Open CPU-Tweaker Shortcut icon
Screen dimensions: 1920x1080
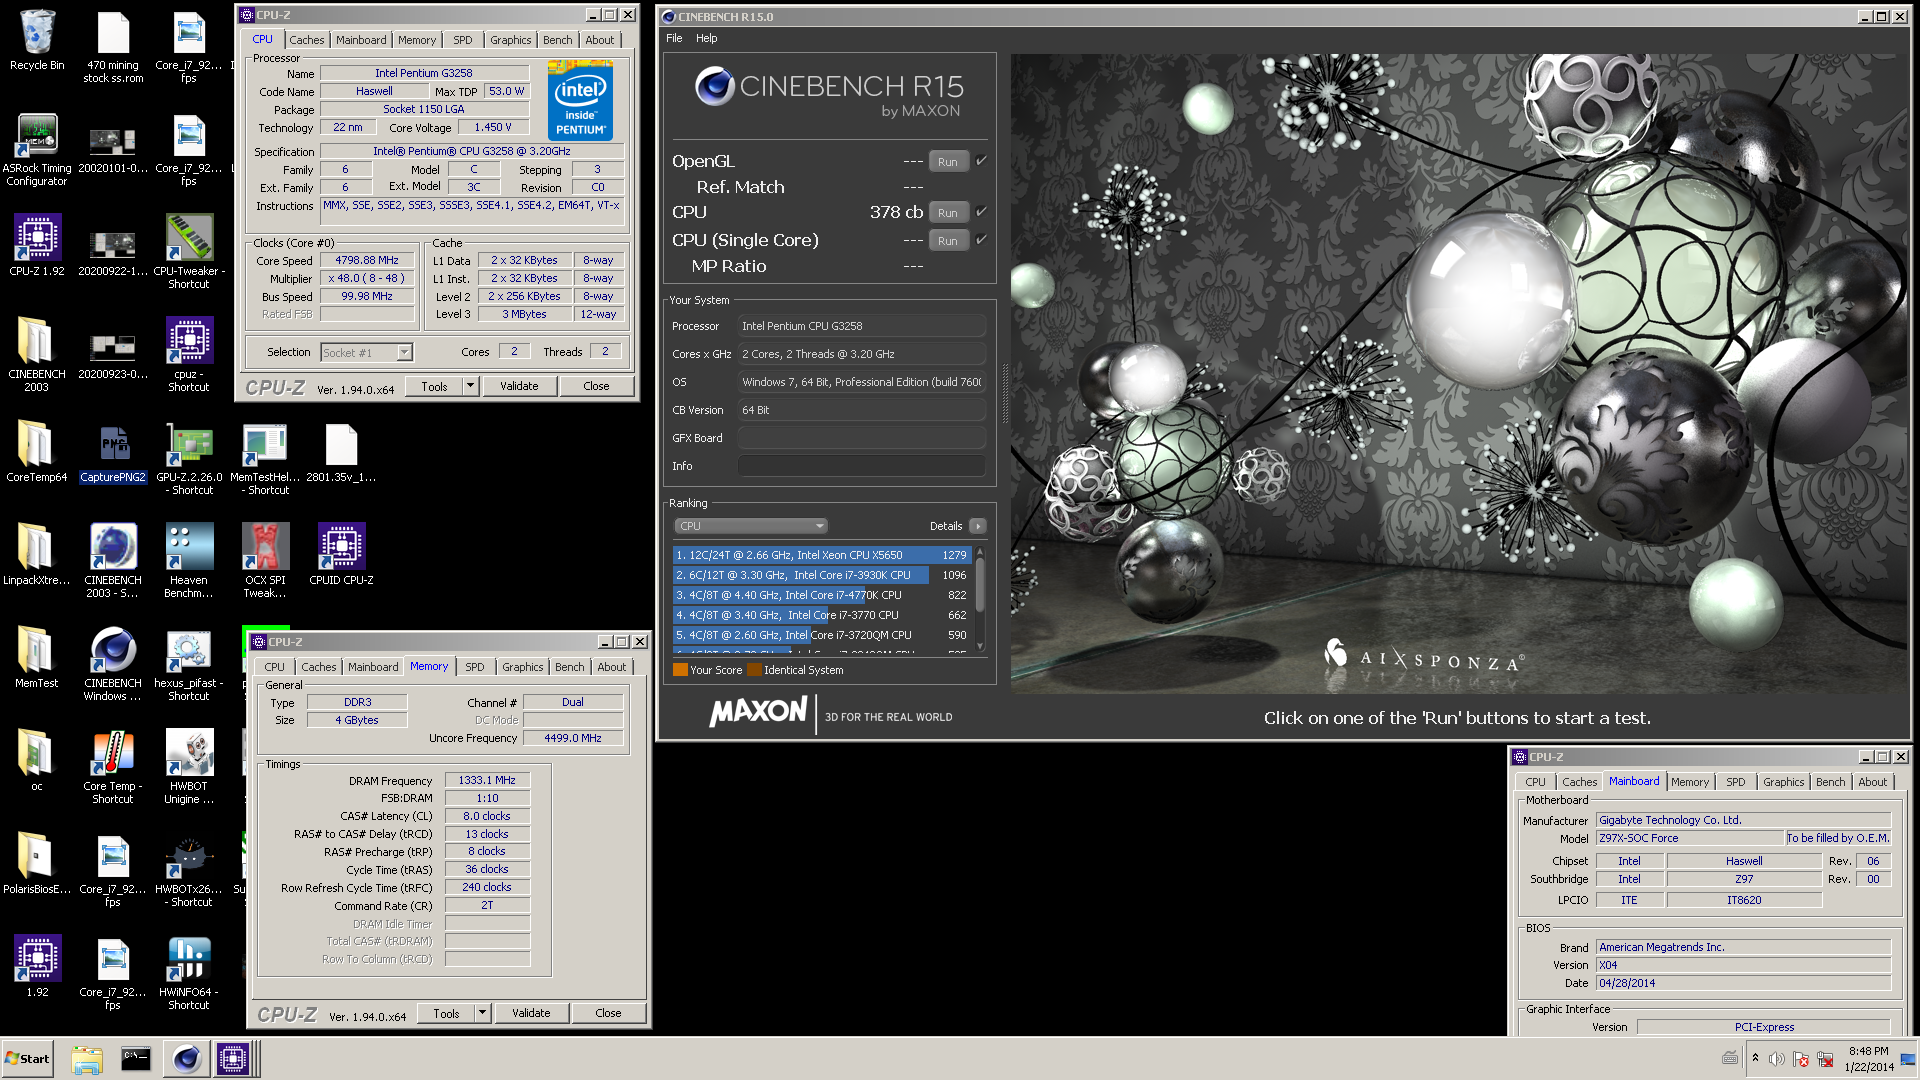tap(189, 250)
